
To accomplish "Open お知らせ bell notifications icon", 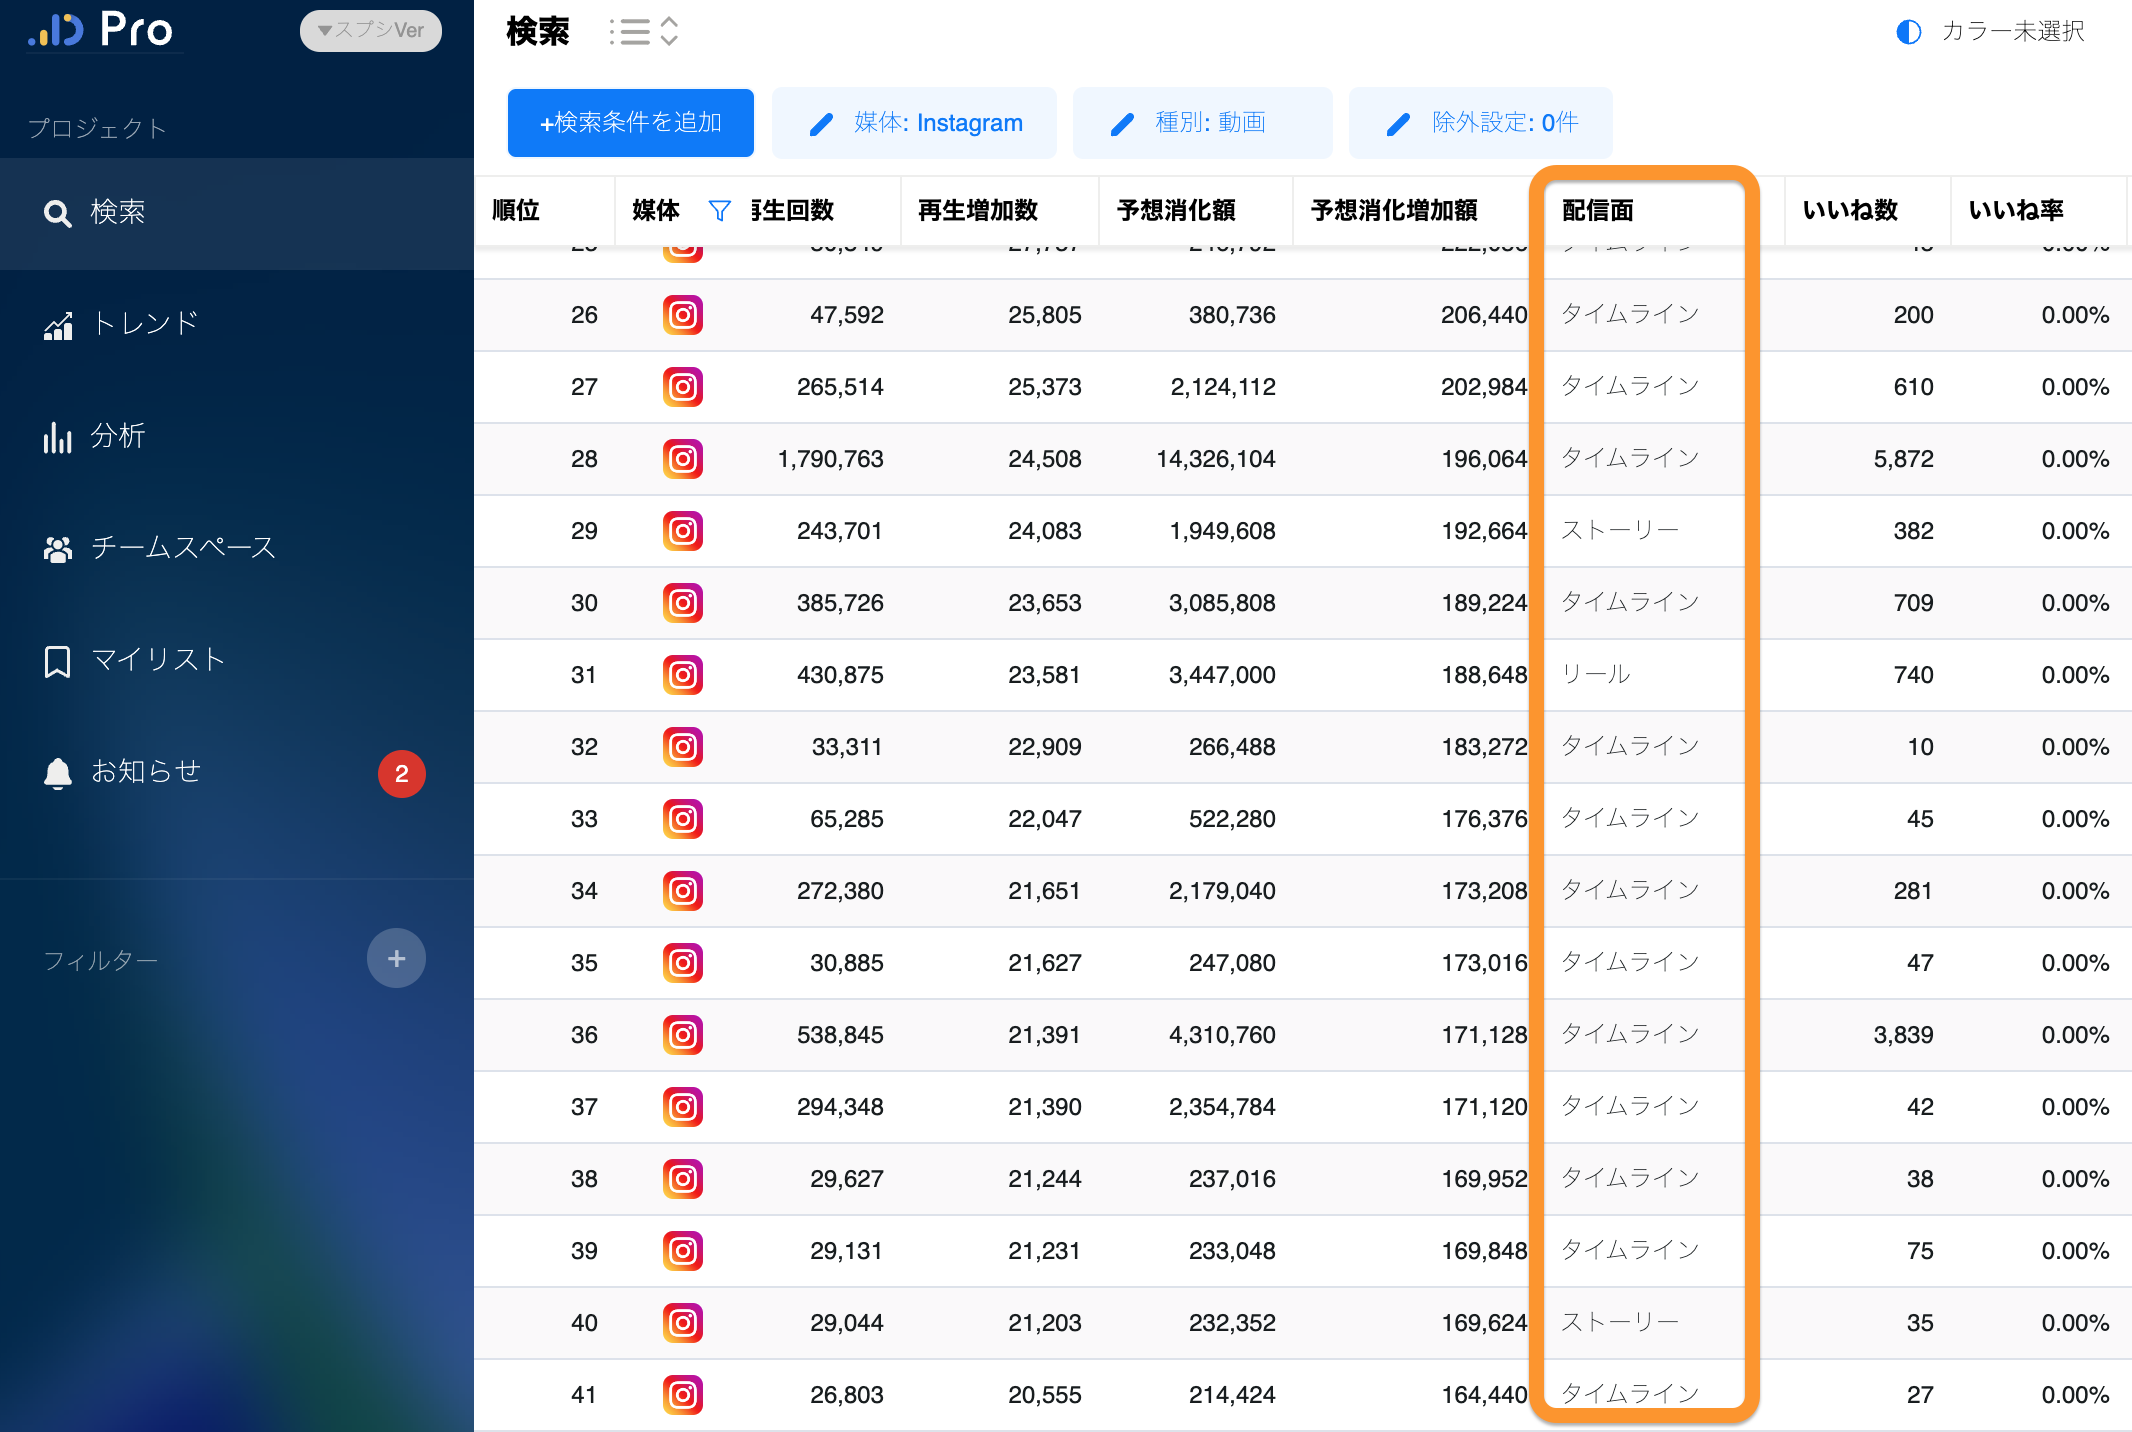I will coord(58,773).
